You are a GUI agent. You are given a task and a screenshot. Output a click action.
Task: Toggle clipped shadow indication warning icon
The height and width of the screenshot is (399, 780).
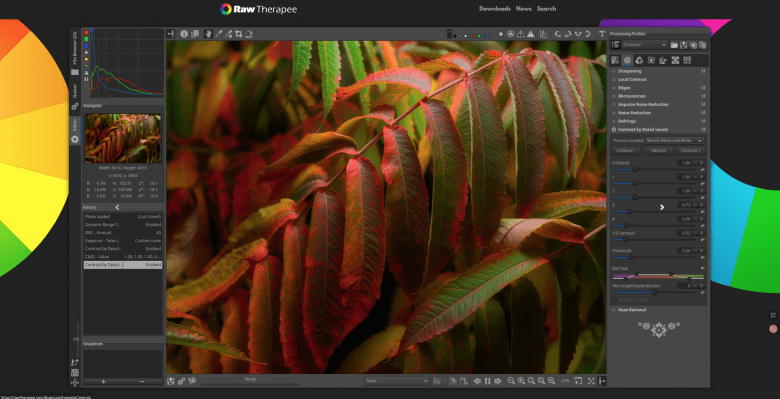tap(520, 34)
